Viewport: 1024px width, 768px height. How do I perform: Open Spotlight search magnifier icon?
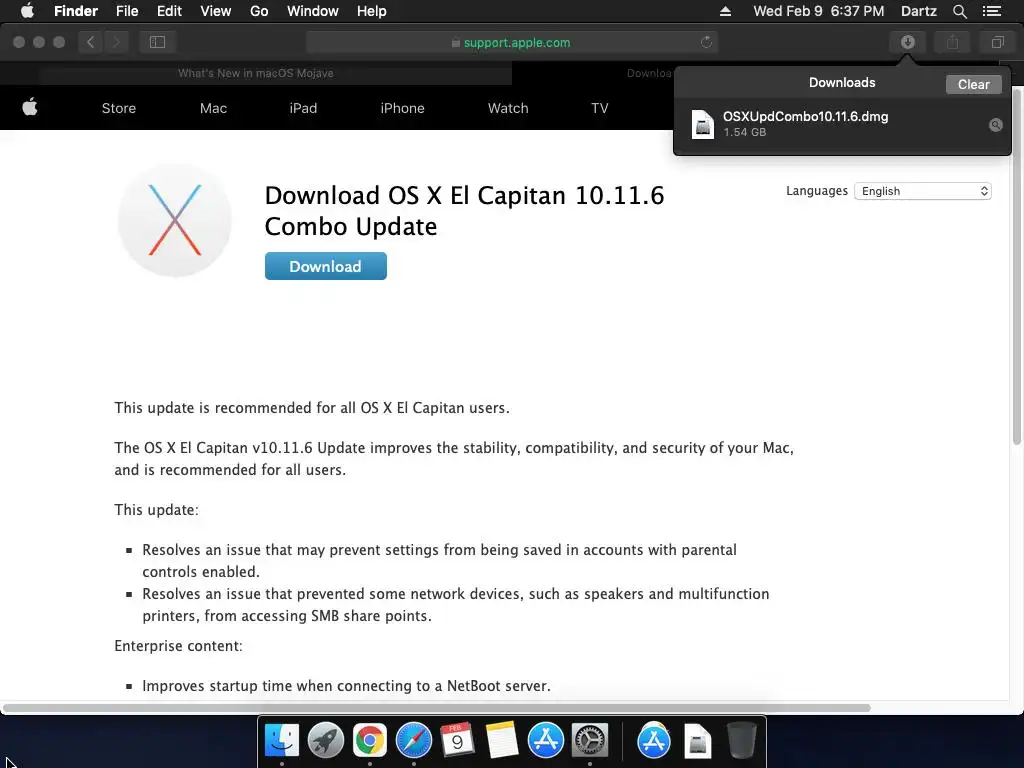[x=959, y=11]
